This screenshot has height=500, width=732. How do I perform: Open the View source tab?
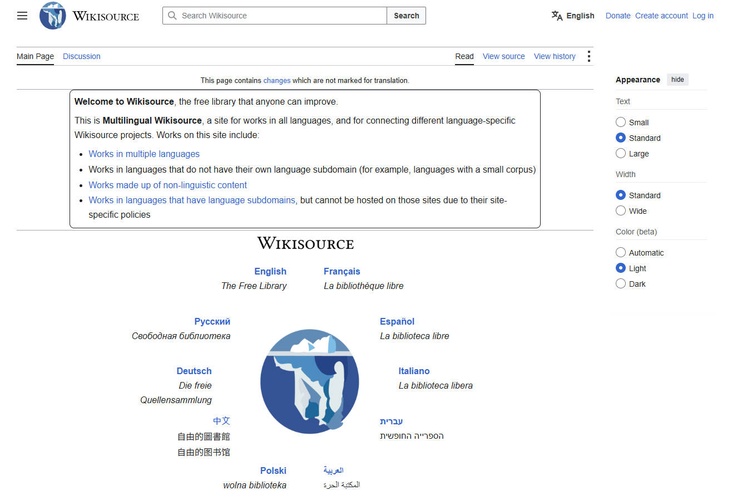click(503, 56)
